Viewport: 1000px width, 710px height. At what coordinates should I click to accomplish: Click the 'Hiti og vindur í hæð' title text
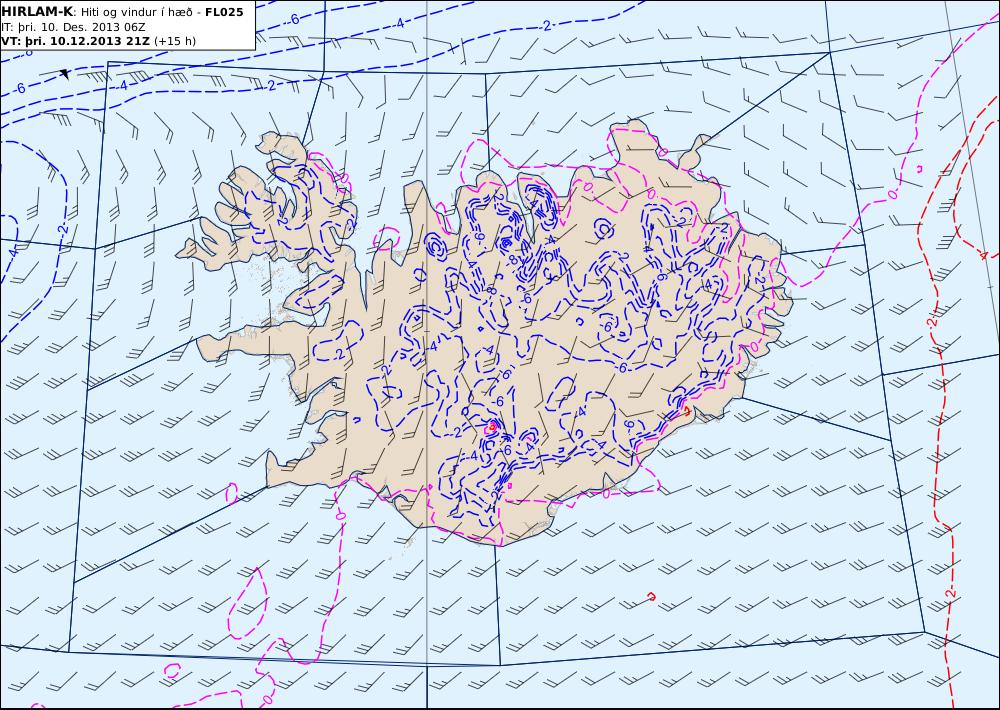tap(136, 12)
